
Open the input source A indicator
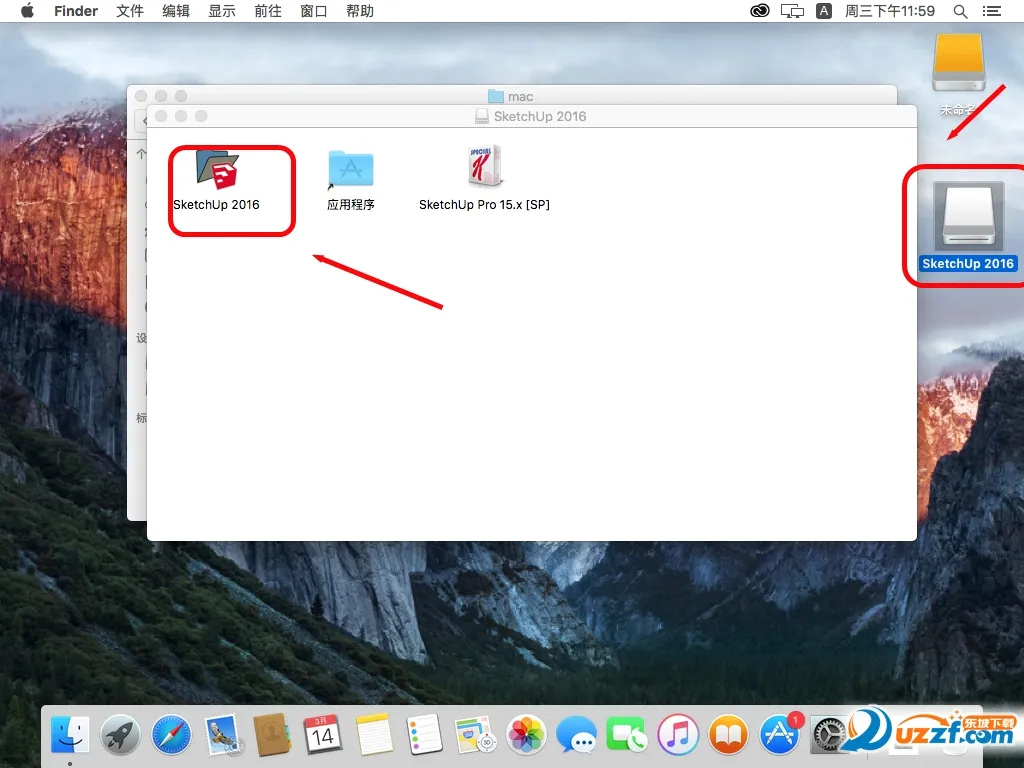(x=824, y=11)
